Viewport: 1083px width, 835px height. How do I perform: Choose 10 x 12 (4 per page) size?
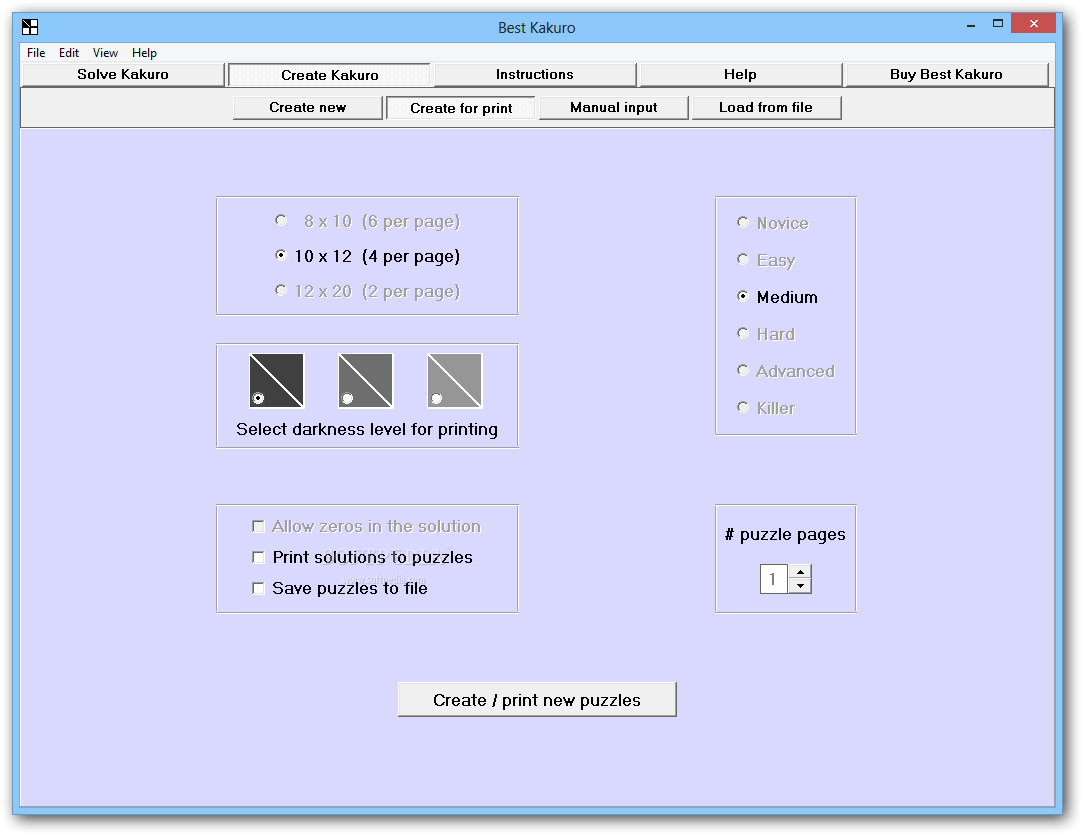(367, 256)
